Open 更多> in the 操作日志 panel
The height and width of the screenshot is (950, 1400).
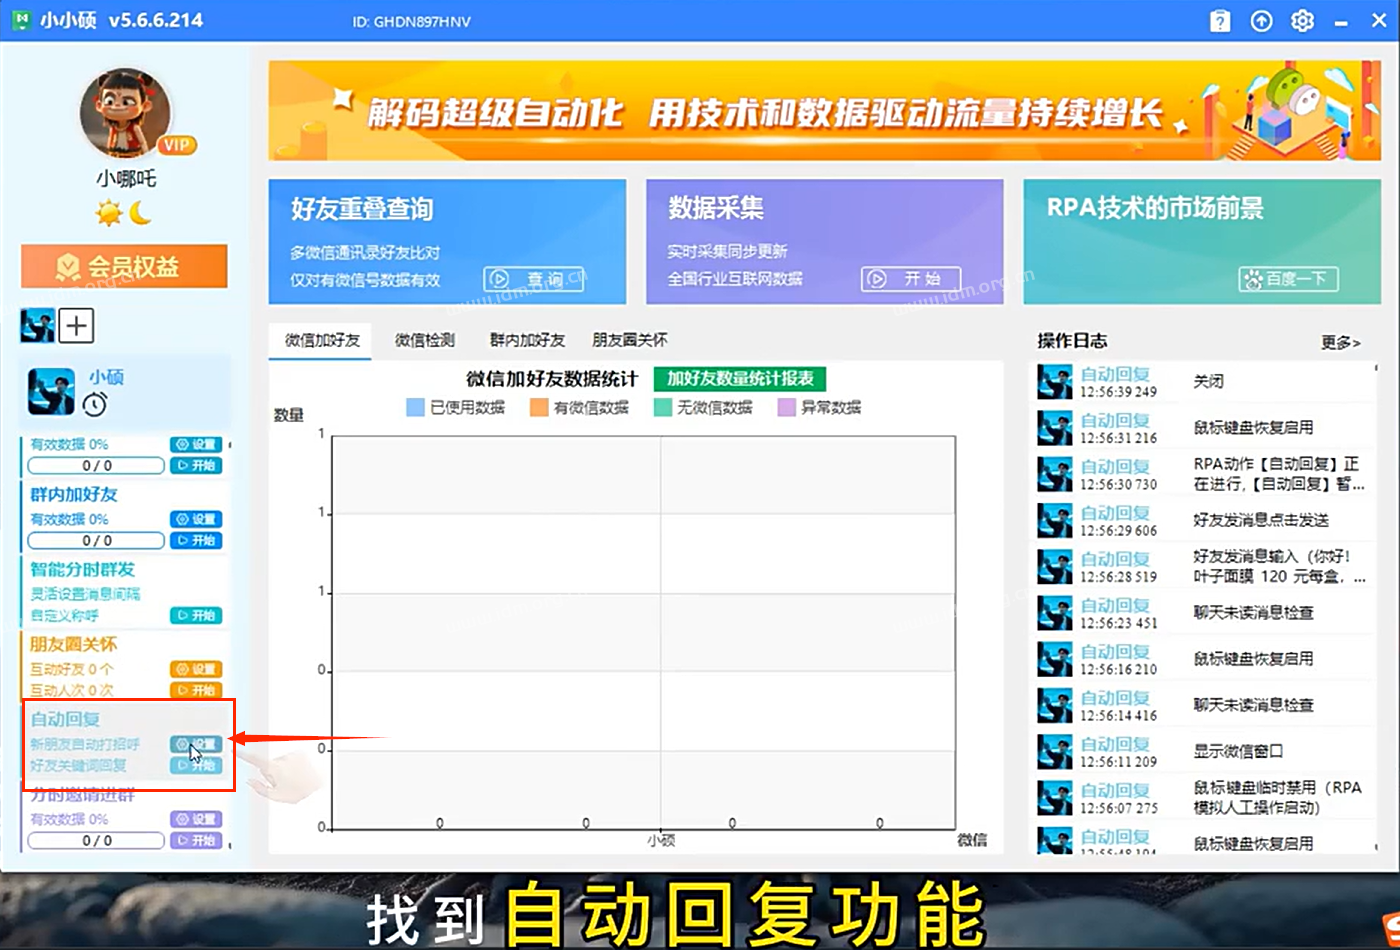point(1340,342)
